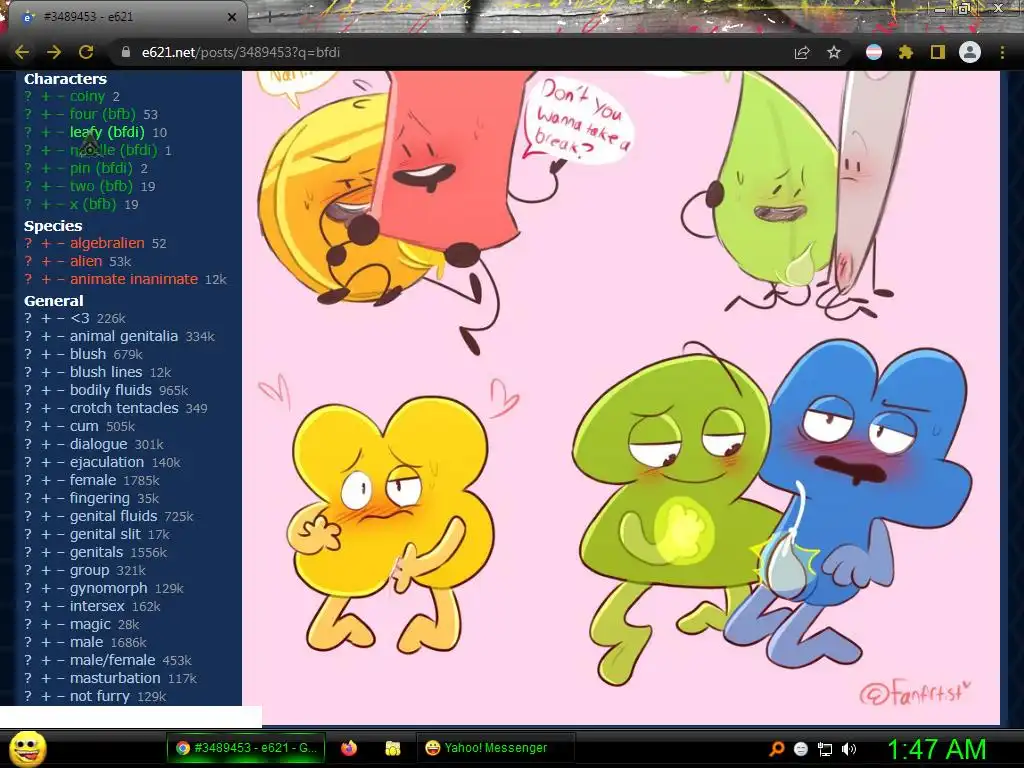The width and height of the screenshot is (1024, 768).
Task: Open the wiki ? for group
Action: click(28, 570)
